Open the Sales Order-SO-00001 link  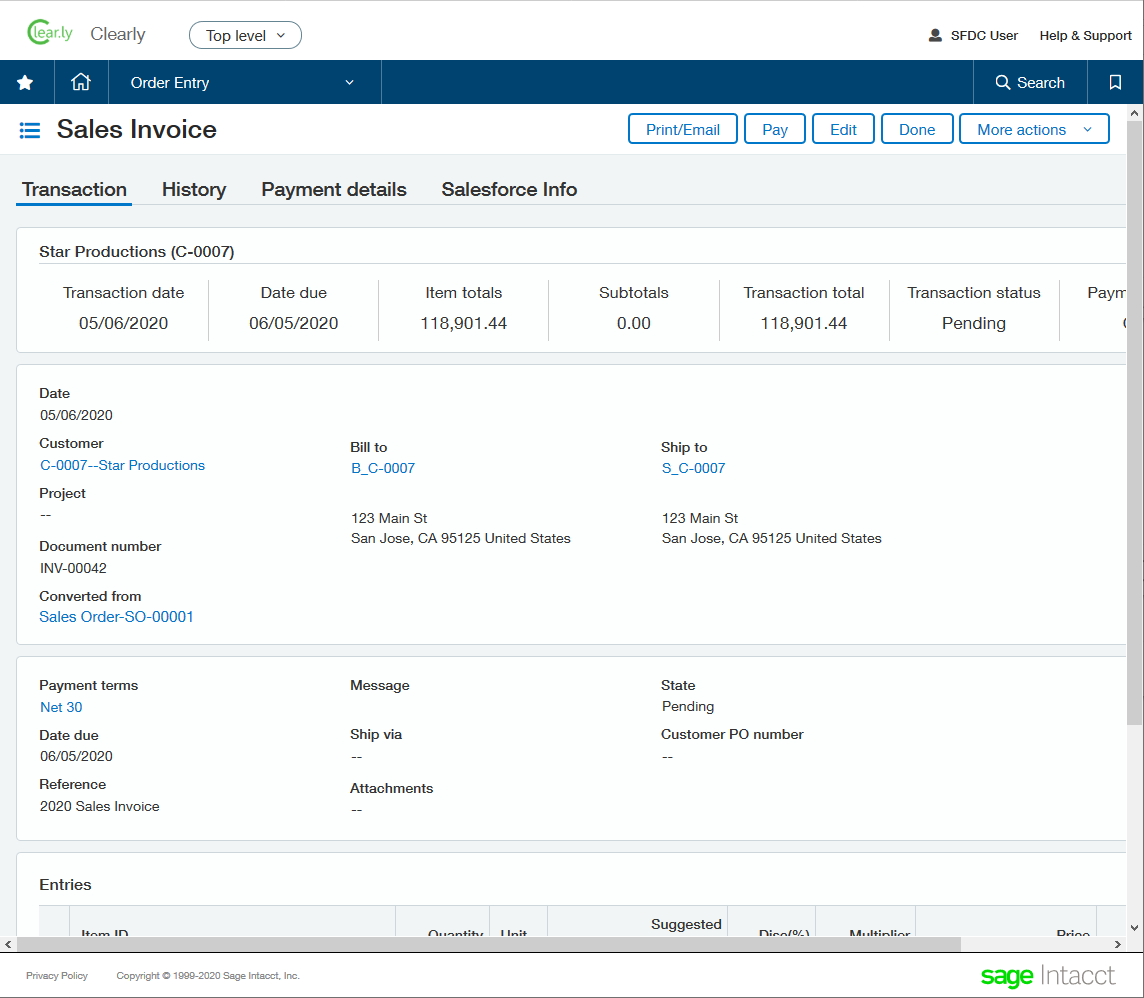point(116,617)
